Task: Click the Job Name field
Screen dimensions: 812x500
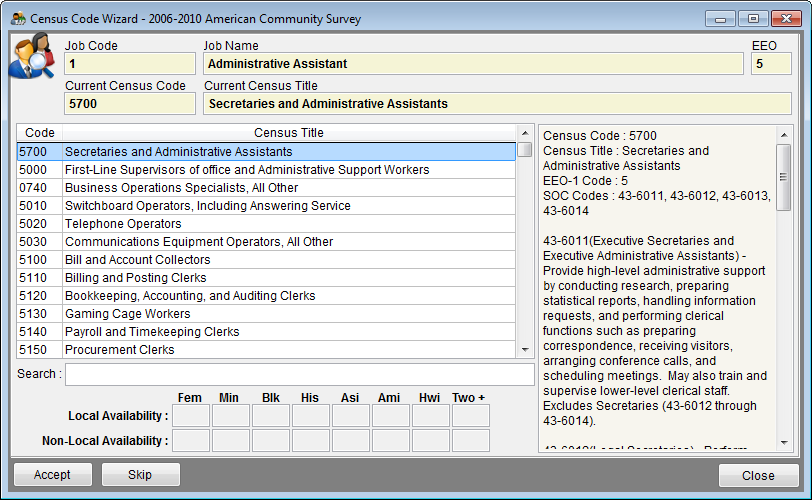Action: tap(473, 64)
